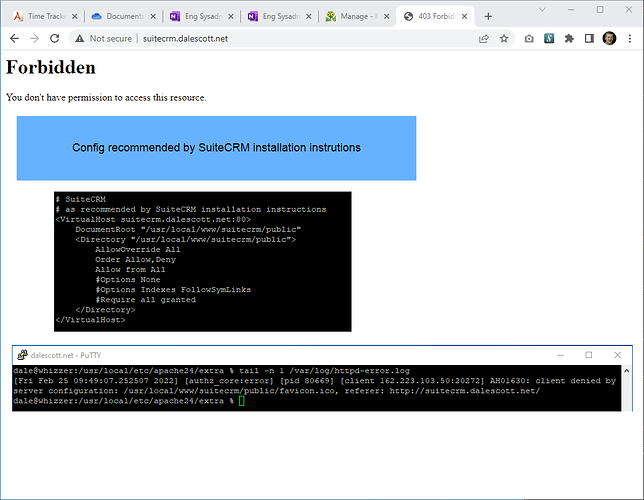Image resolution: width=644 pixels, height=500 pixels.
Task: Open the user profile avatar
Action: 610,39
